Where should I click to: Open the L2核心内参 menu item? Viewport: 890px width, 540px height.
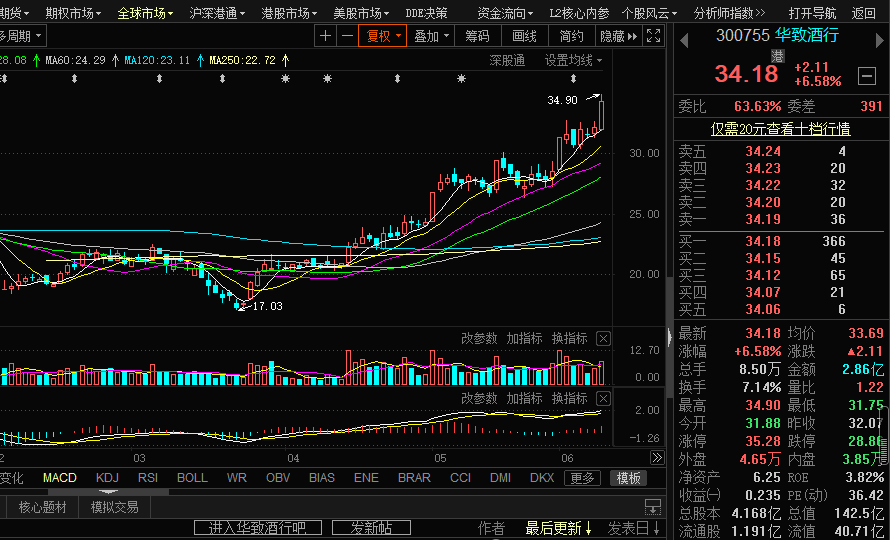(x=579, y=12)
